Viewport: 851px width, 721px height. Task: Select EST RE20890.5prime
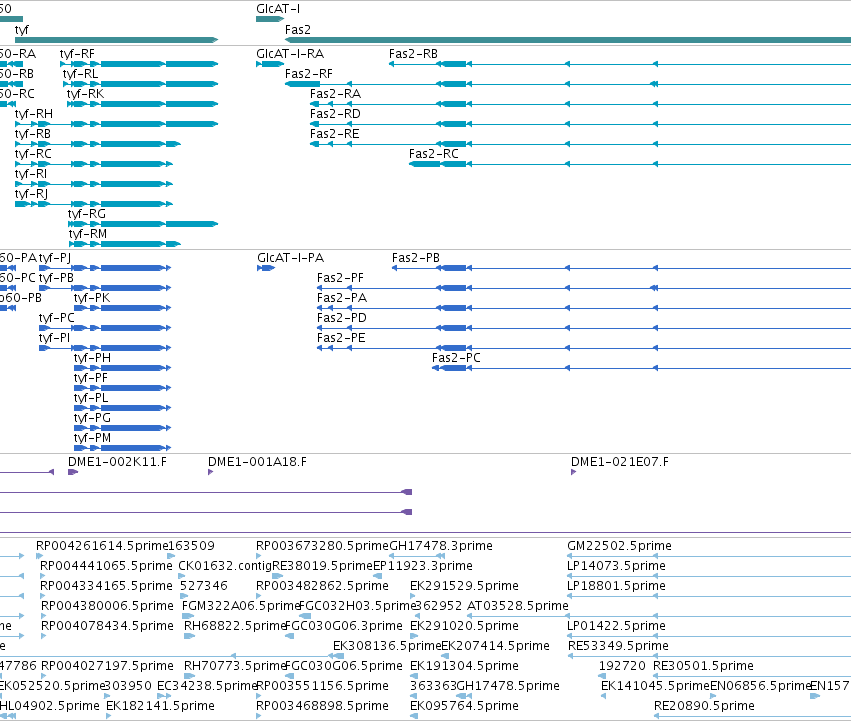point(752,716)
